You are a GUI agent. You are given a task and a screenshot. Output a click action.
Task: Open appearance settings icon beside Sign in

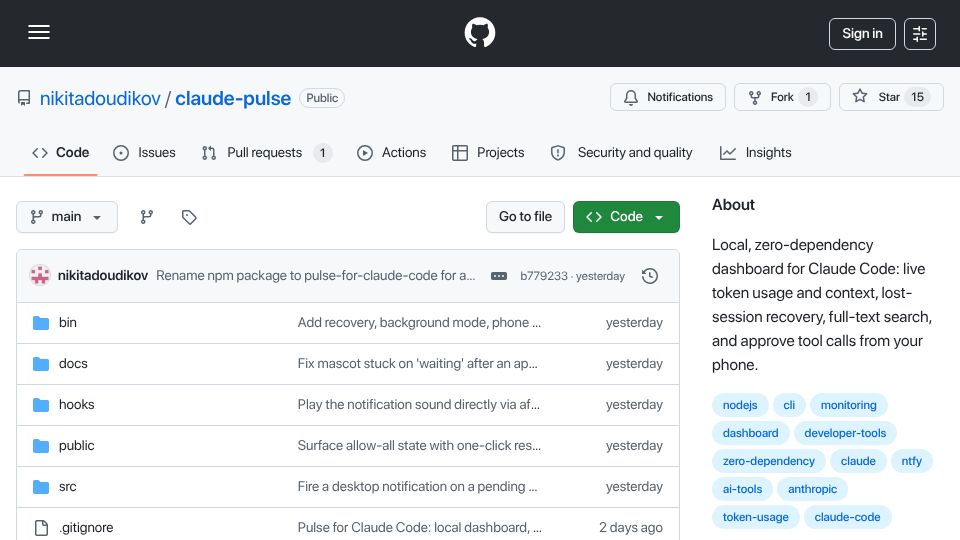click(x=920, y=34)
